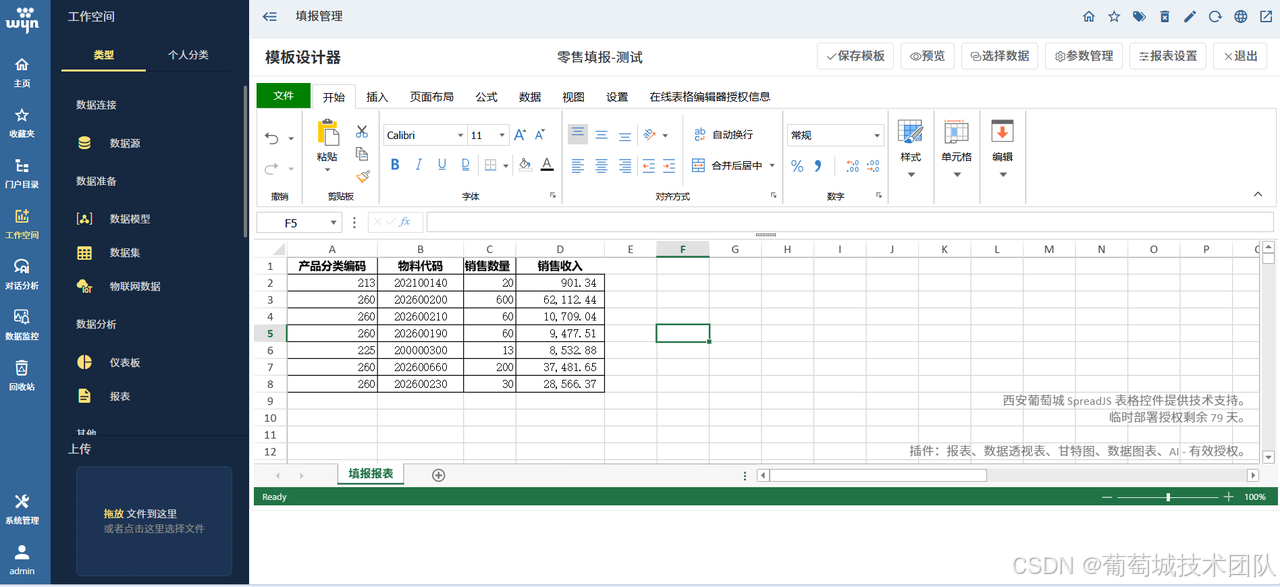The width and height of the screenshot is (1280, 587).
Task: Click the trash delete icon in top bar
Action: pyautogui.click(x=1165, y=17)
